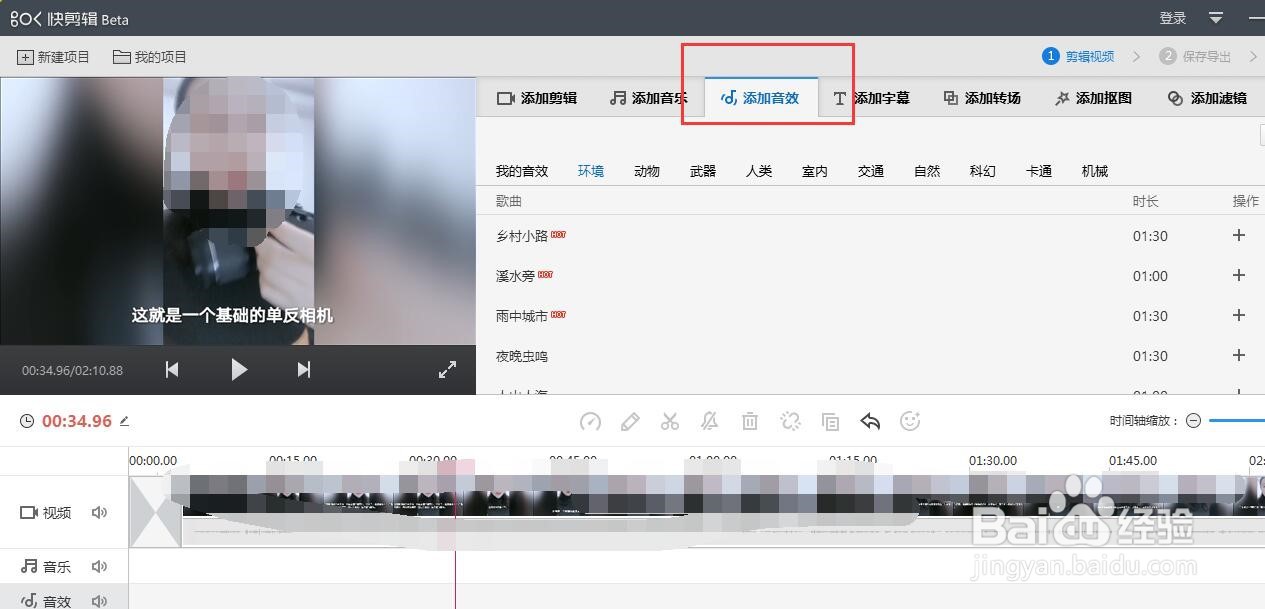Click the 时长 column header
Image resolution: width=1265 pixels, height=609 pixels.
click(1146, 201)
